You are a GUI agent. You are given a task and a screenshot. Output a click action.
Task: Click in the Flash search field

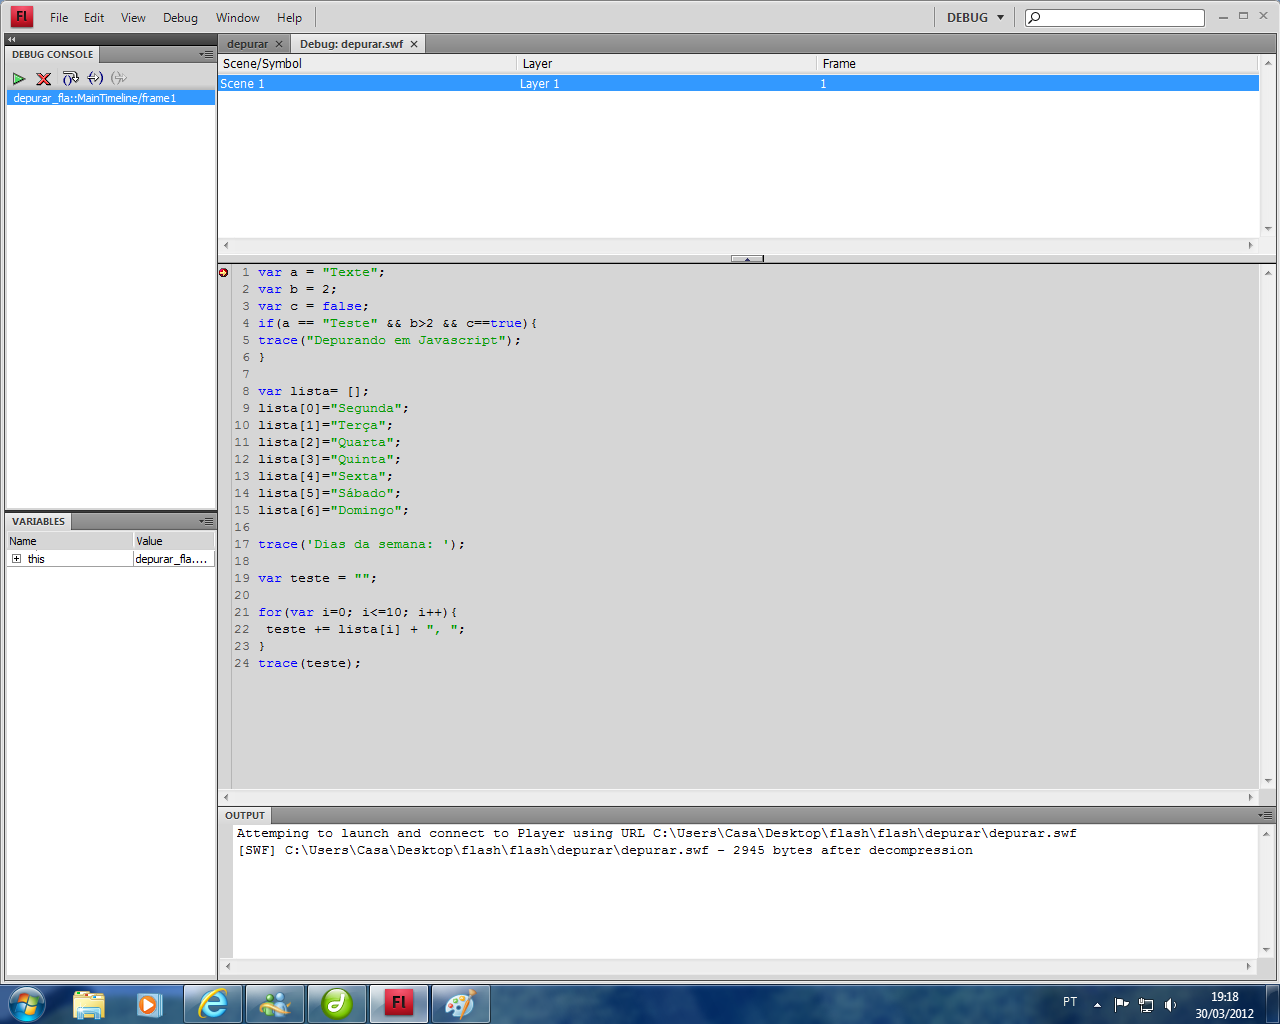[x=1120, y=17]
